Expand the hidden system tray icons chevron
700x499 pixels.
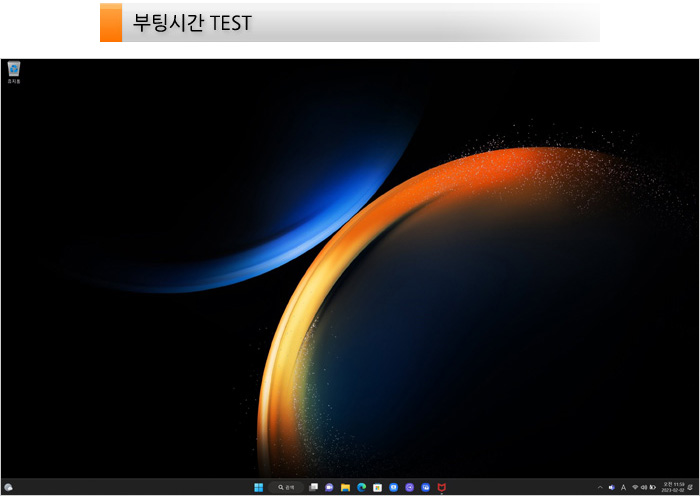pyautogui.click(x=600, y=487)
